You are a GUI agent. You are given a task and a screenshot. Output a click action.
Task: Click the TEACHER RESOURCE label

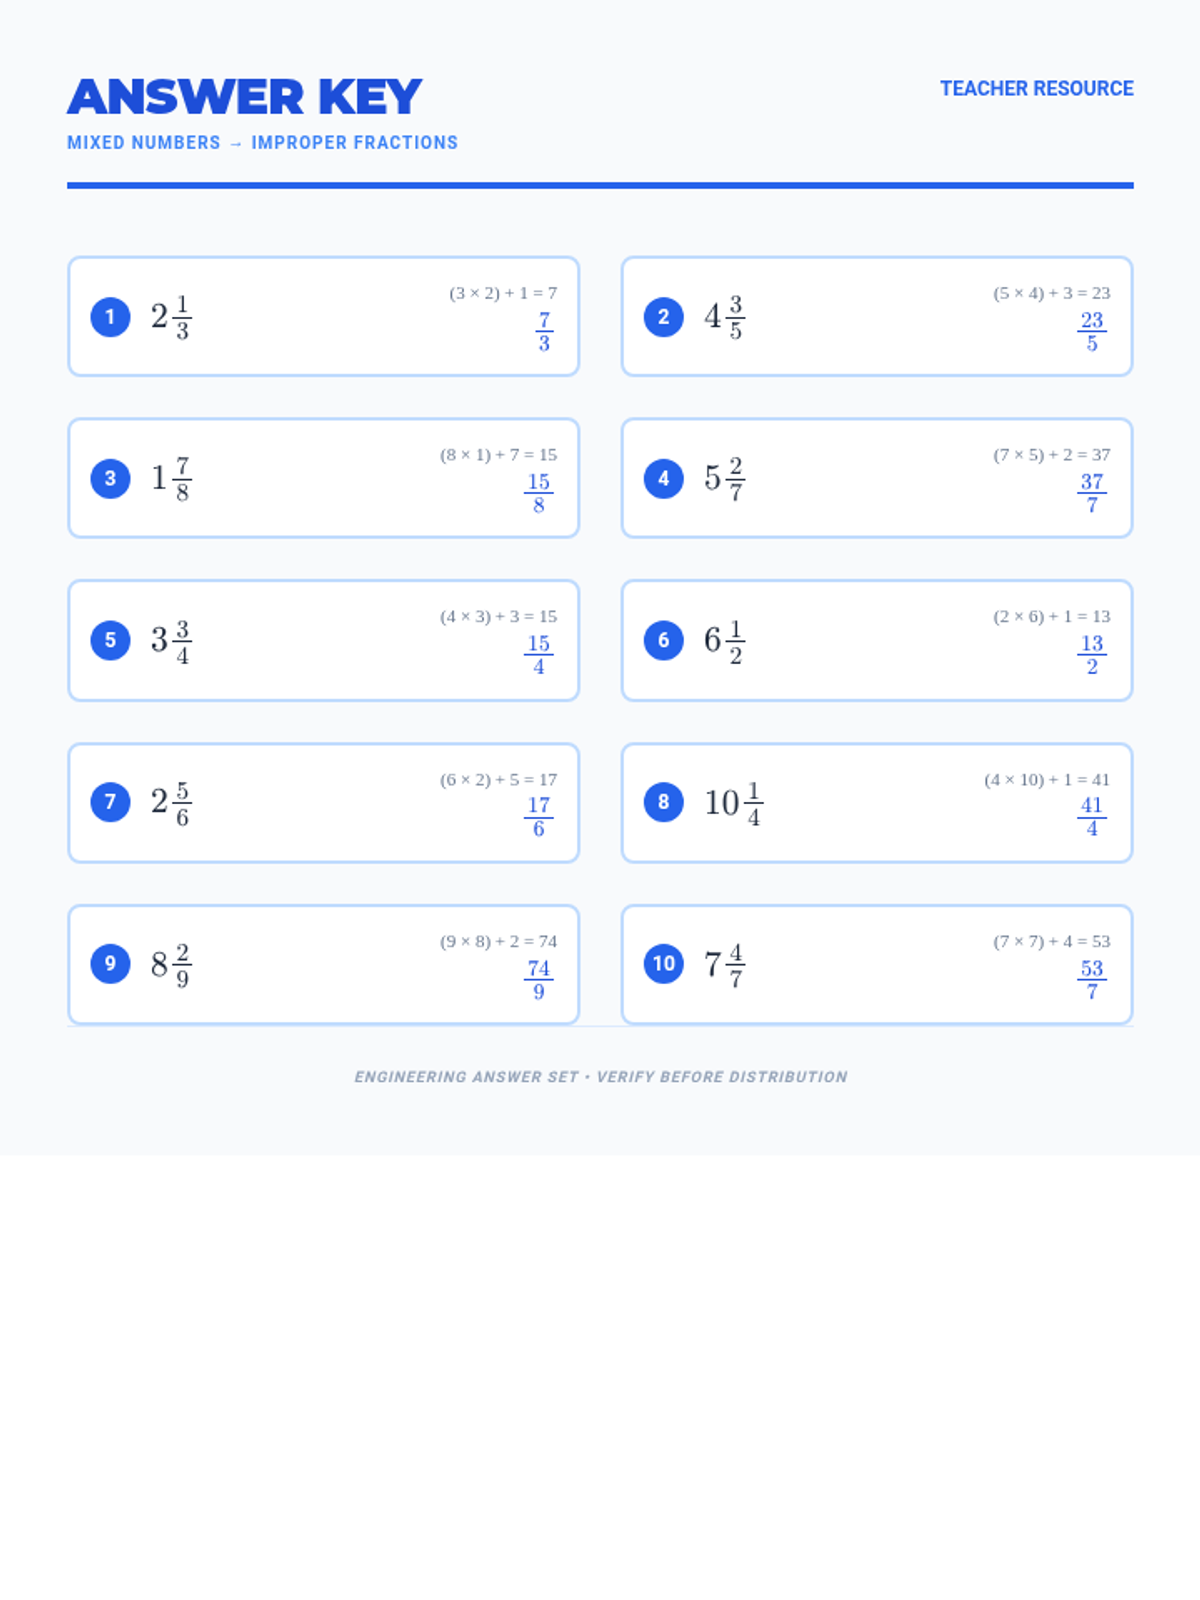(1037, 88)
